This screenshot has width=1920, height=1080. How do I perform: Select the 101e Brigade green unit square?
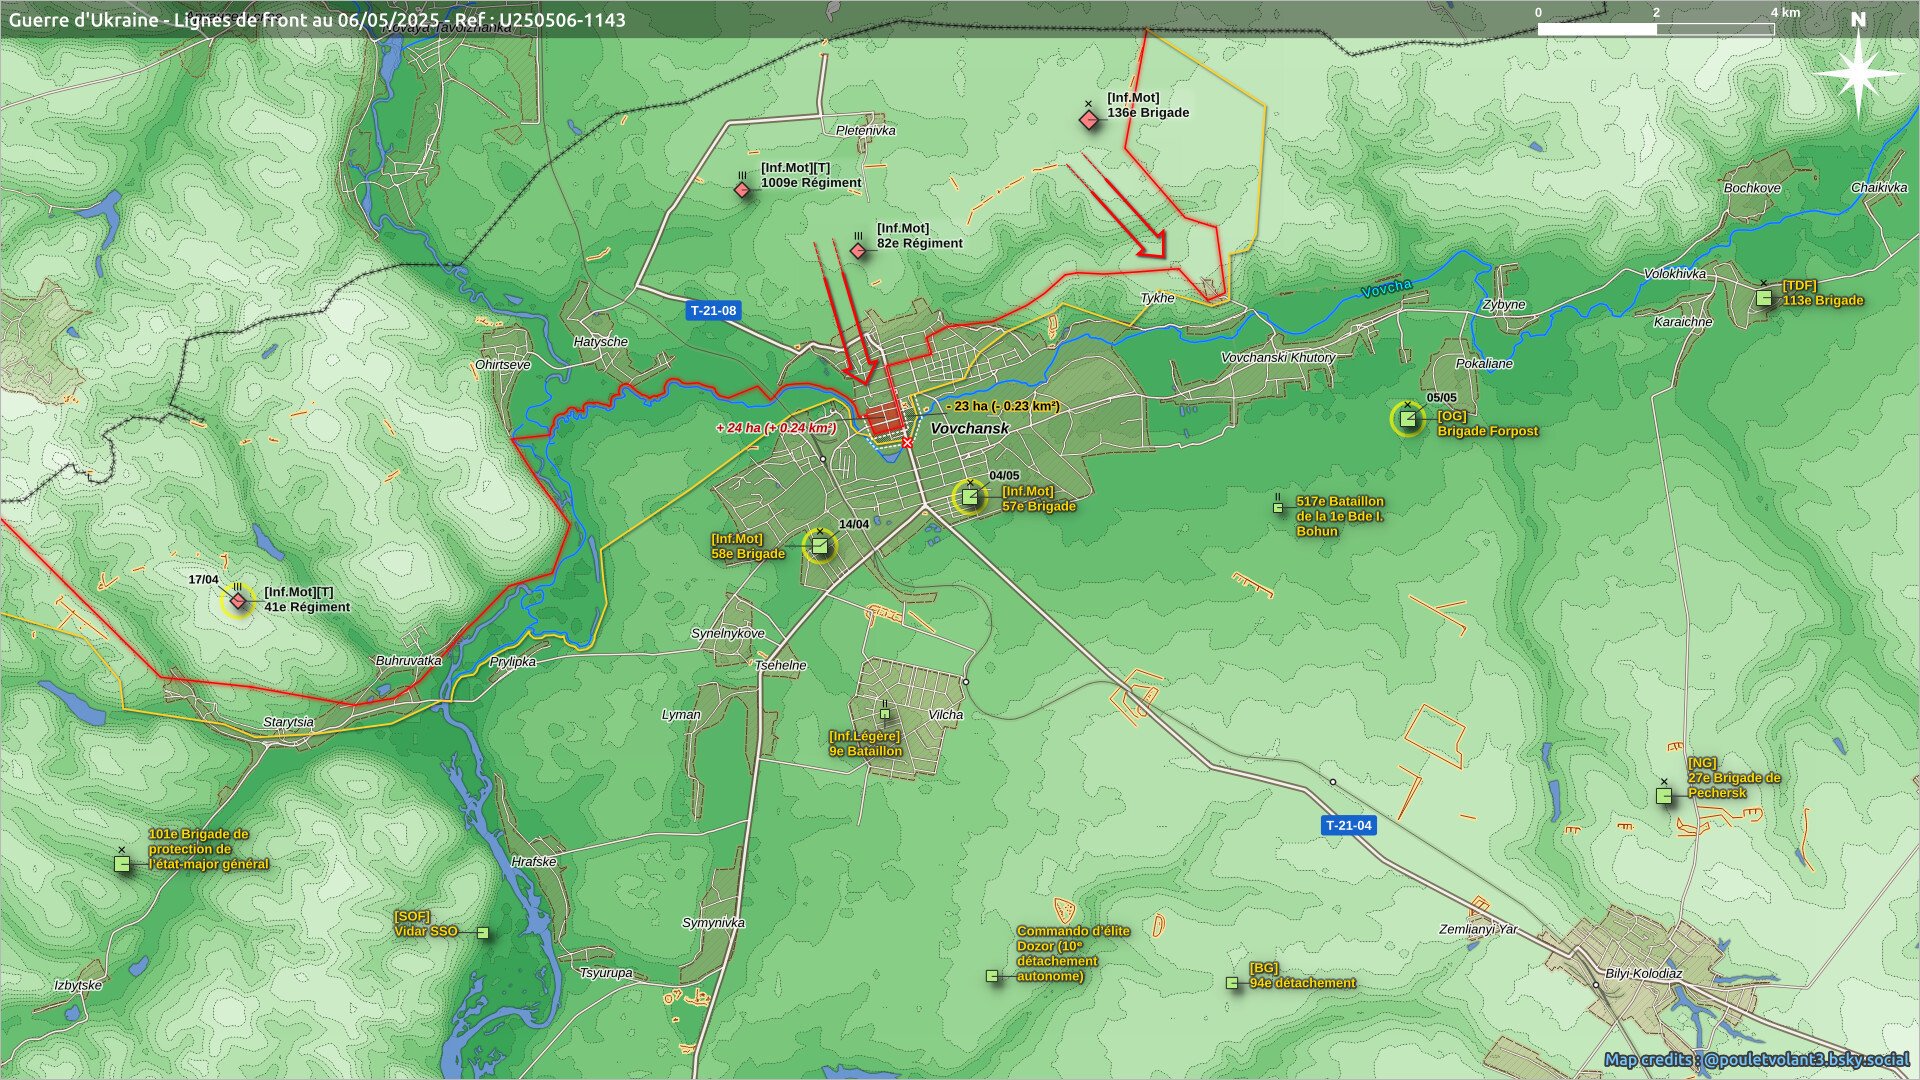coord(122,864)
